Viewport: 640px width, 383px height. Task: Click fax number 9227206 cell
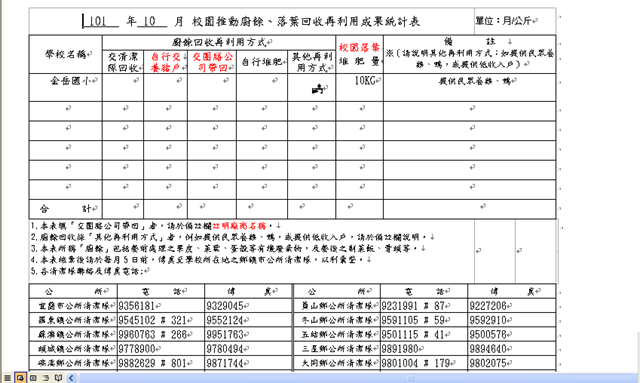512,306
